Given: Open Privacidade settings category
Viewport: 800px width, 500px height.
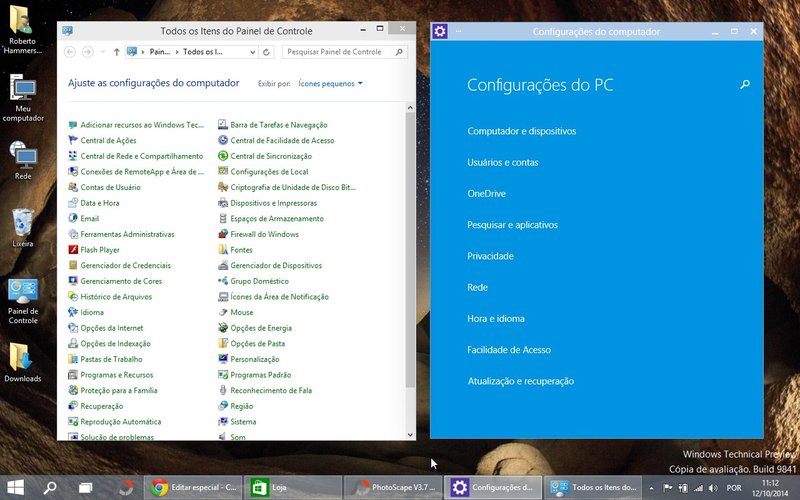Looking at the screenshot, I should tap(490, 256).
